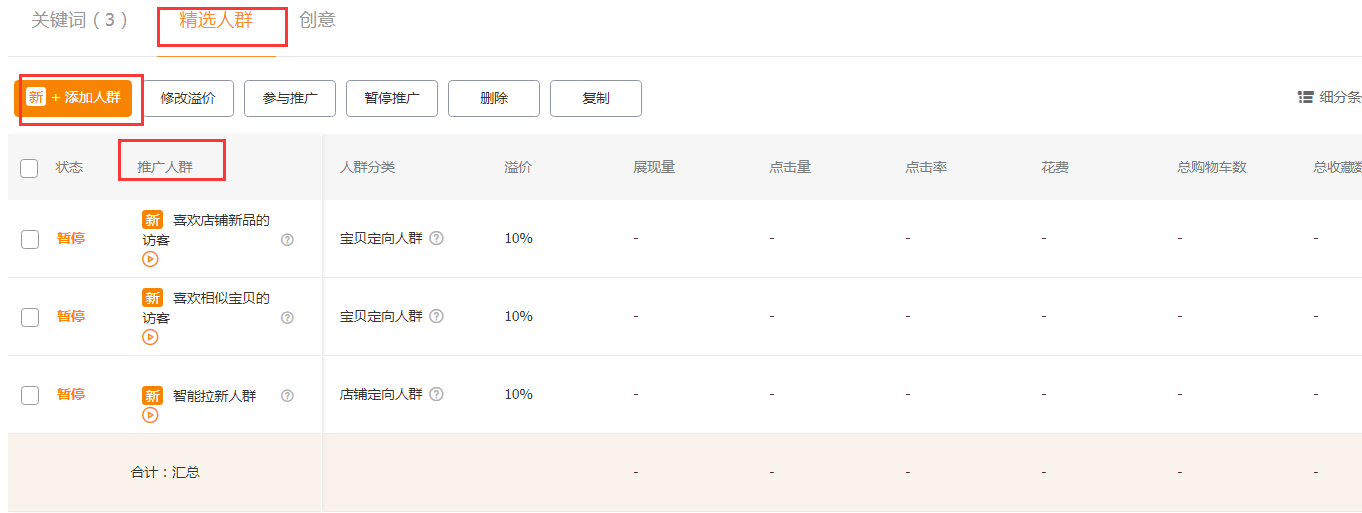Image resolution: width=1362 pixels, height=513 pixels.
Task: Click the 新 badge on 智能拉新人群
Action: point(152,395)
